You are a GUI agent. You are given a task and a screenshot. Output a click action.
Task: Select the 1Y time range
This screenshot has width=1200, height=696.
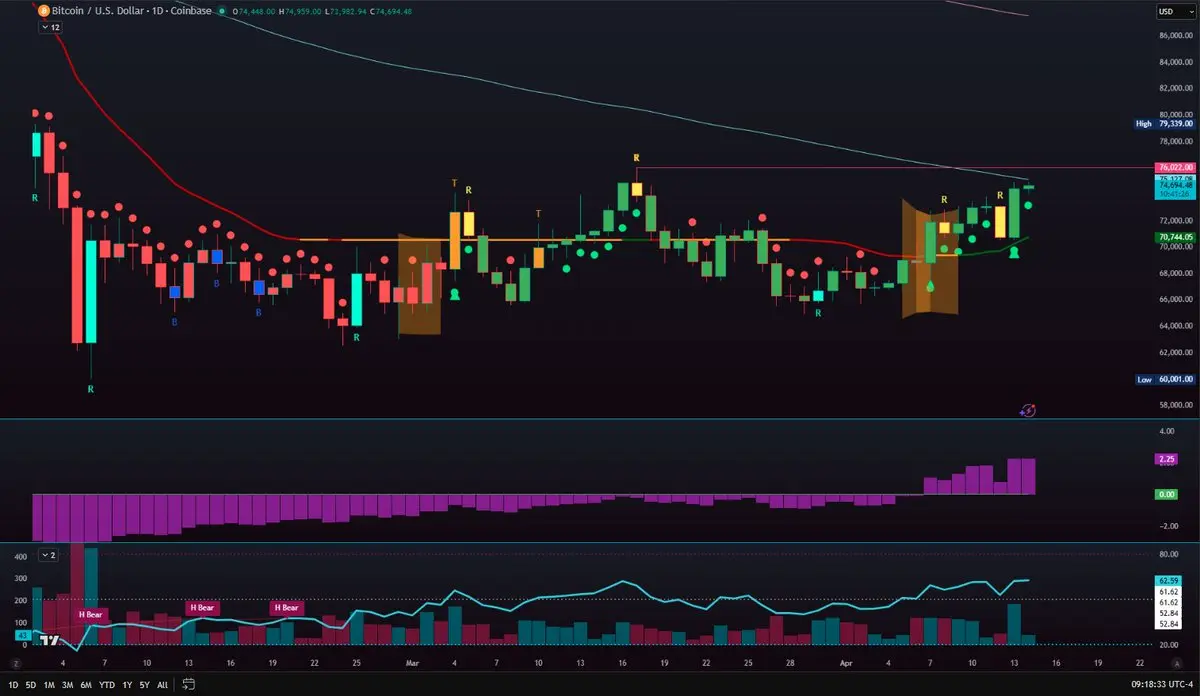click(126, 685)
